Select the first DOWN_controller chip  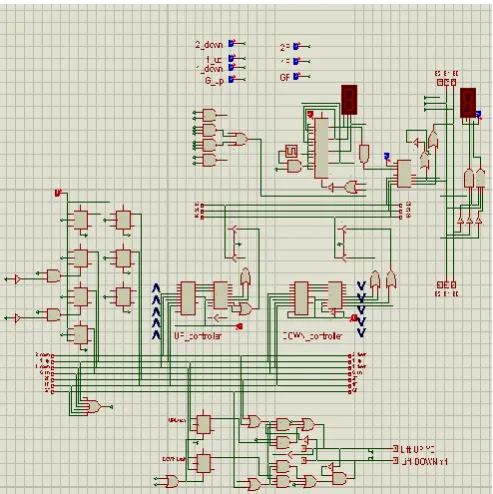click(301, 298)
